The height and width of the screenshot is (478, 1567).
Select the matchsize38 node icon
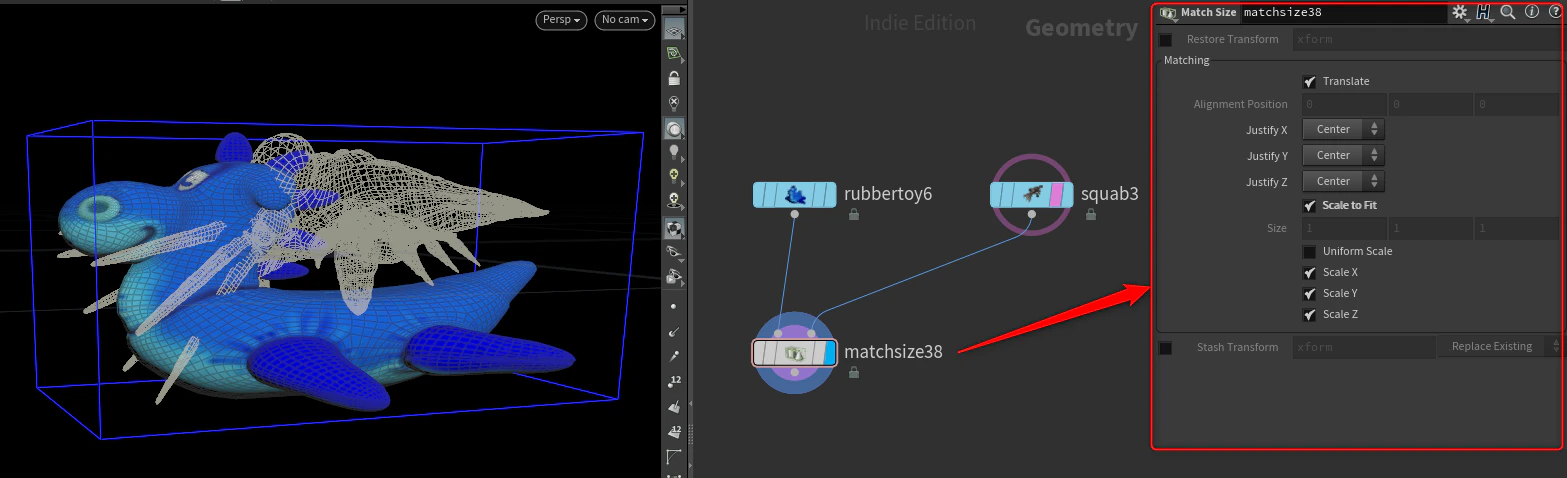click(795, 353)
